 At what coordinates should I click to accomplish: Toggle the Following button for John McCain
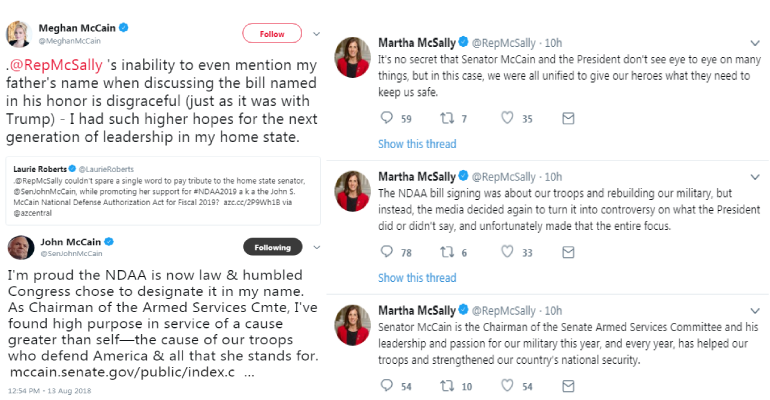click(272, 246)
